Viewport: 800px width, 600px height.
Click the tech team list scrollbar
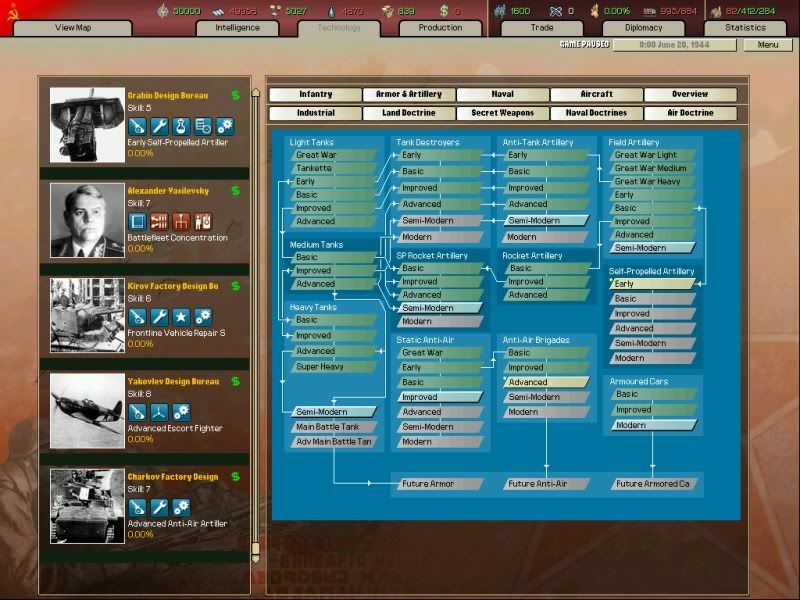pos(255,320)
